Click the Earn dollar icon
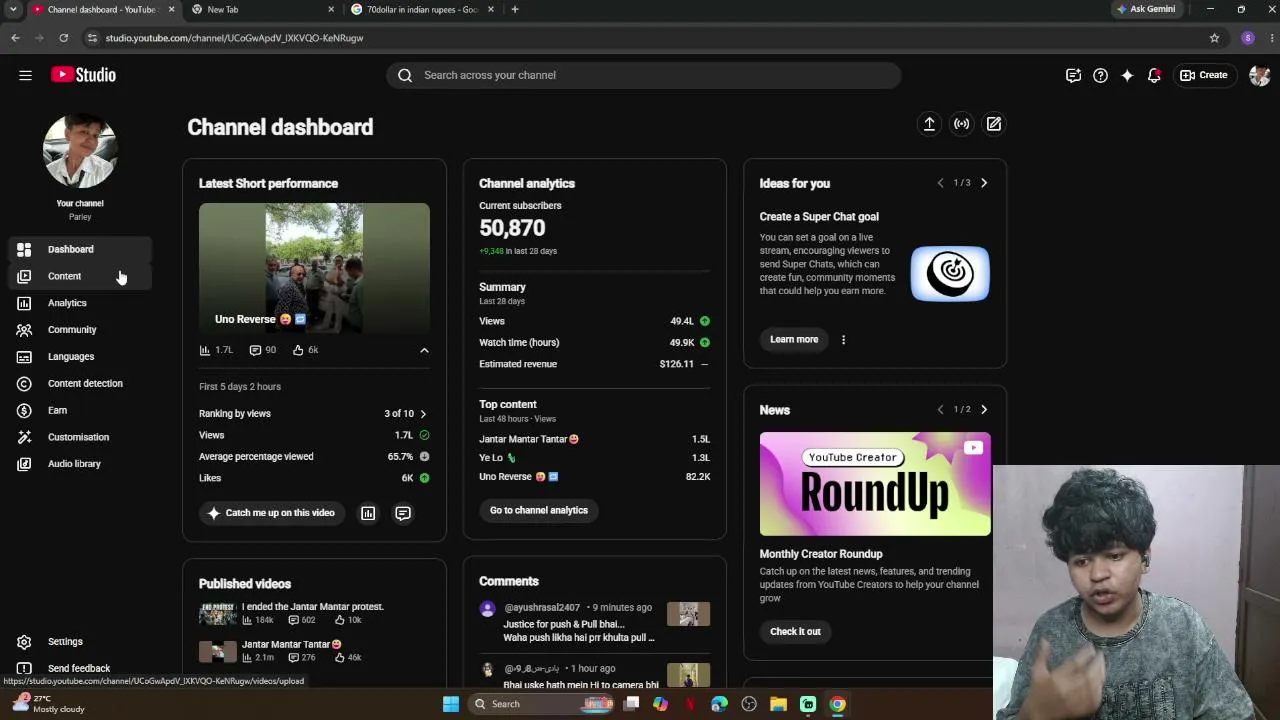Image resolution: width=1280 pixels, height=720 pixels. 24,410
